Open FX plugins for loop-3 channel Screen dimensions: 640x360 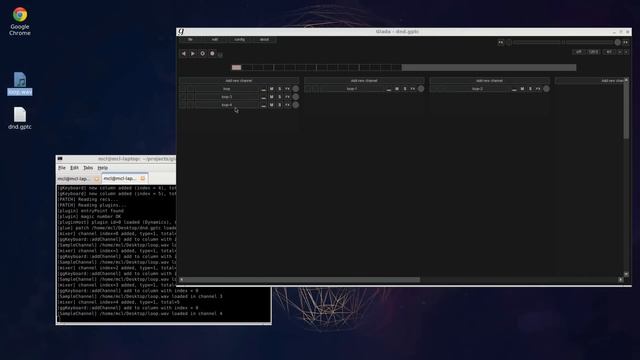coord(287,97)
